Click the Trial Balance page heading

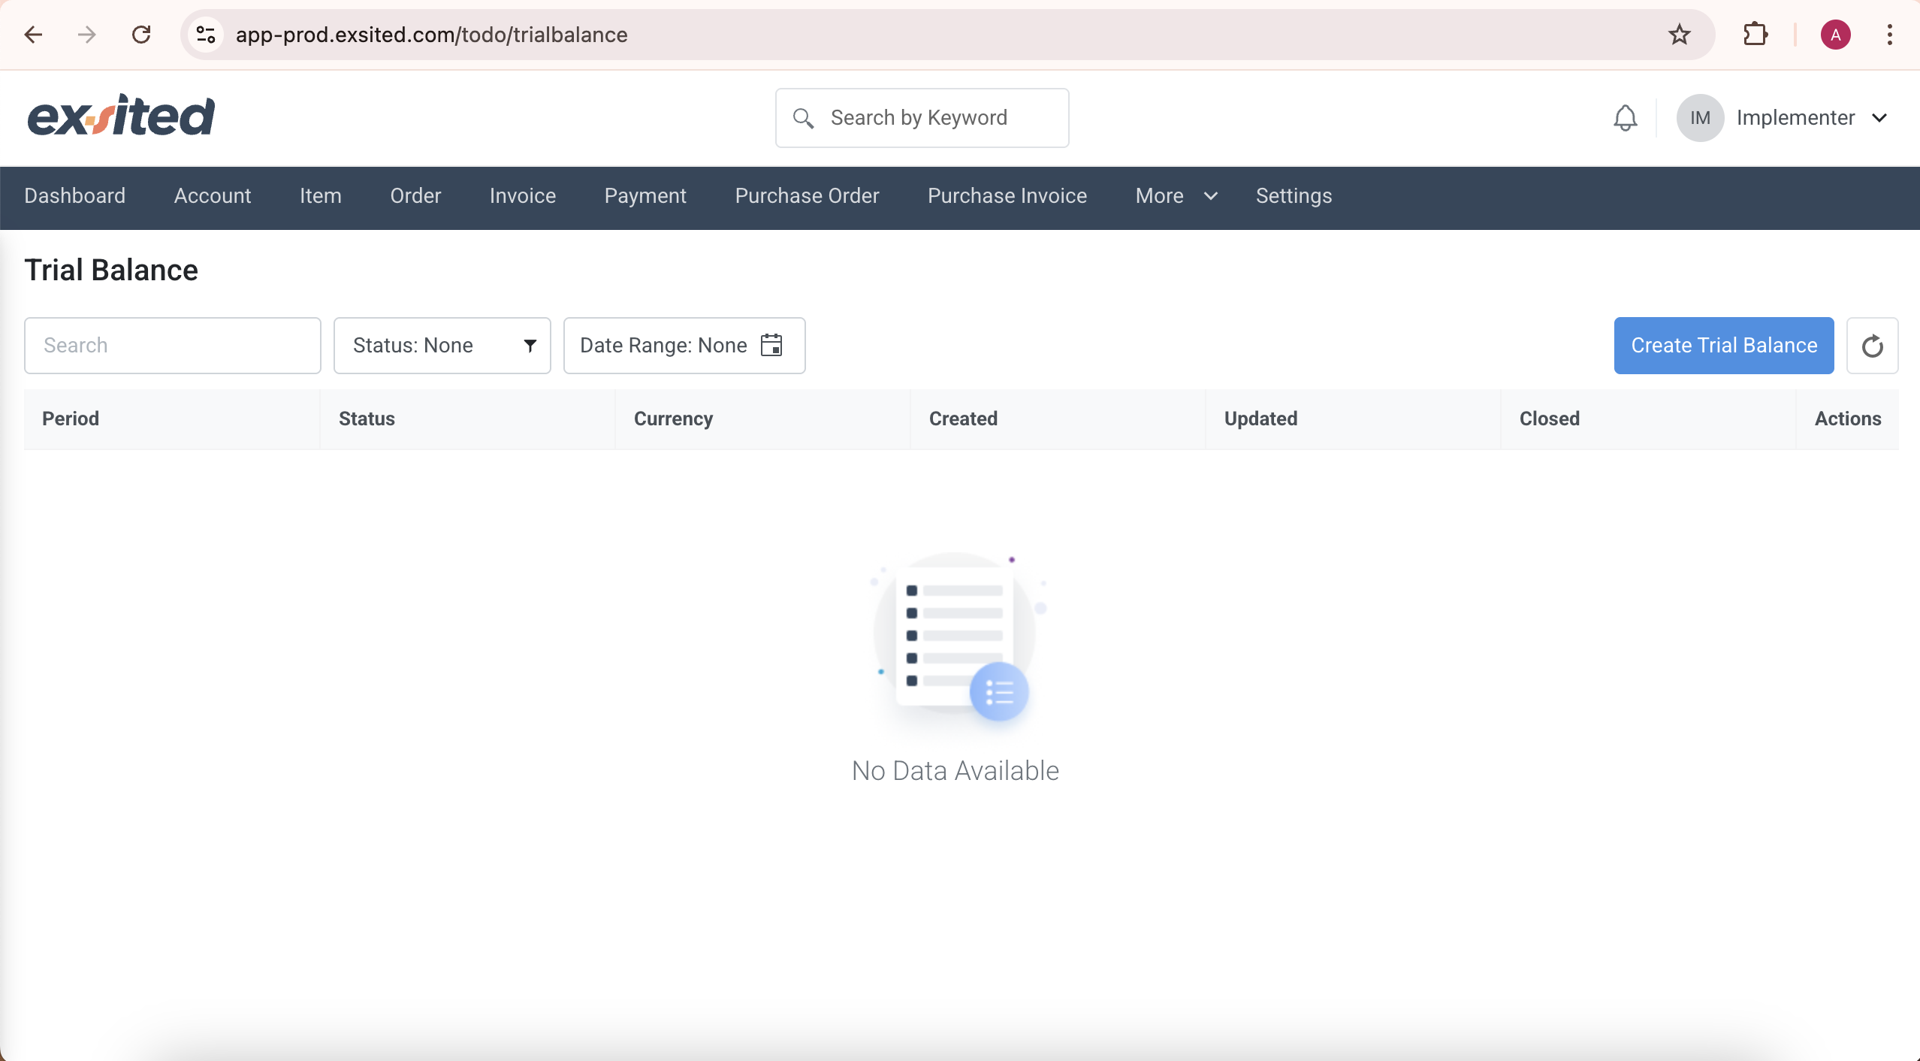(111, 270)
